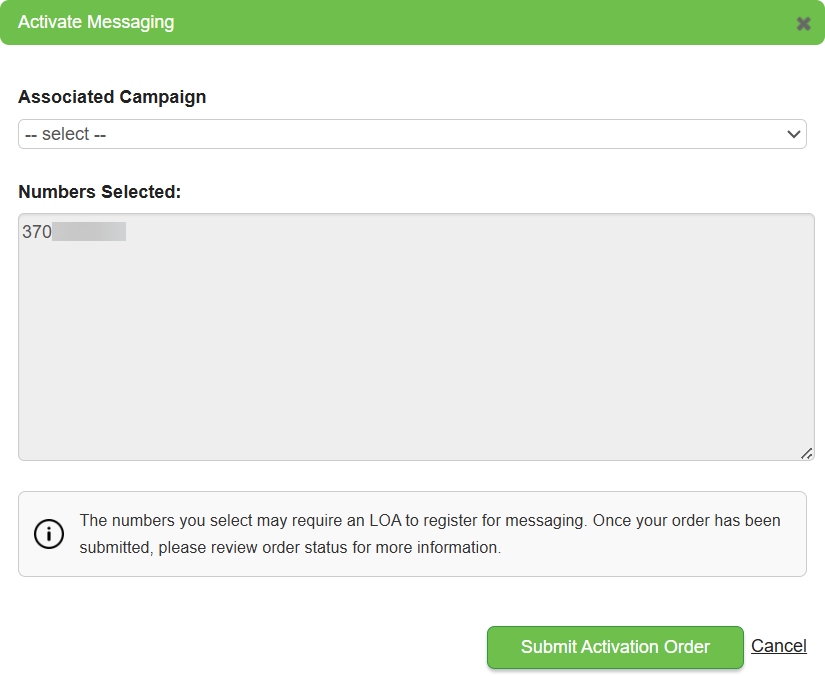This screenshot has width=825, height=676.
Task: Click the textarea resize grip icon
Action: coord(806,453)
